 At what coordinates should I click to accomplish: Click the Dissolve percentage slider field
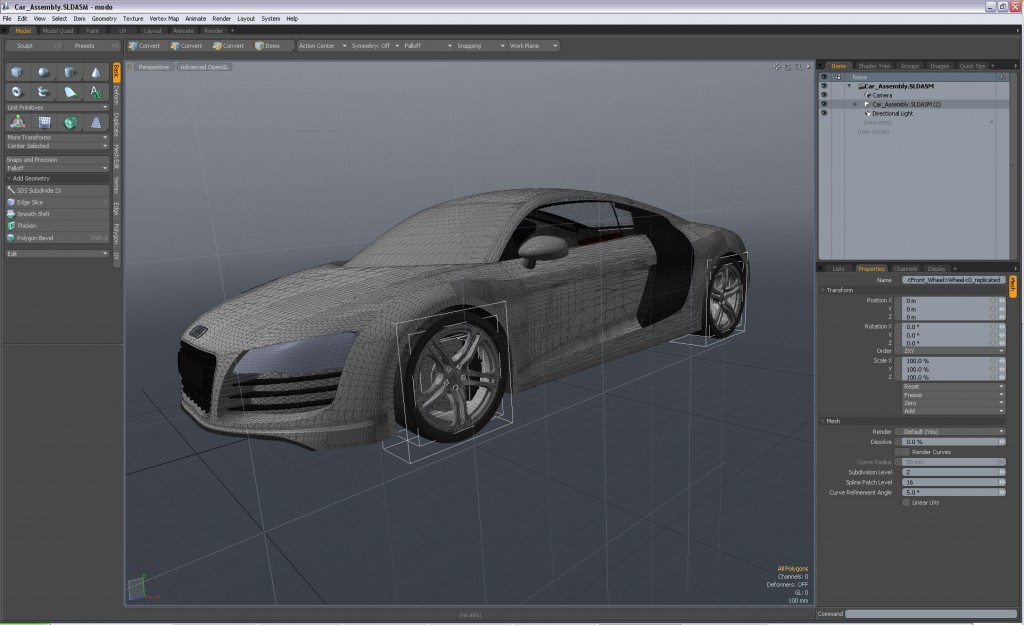click(x=953, y=442)
